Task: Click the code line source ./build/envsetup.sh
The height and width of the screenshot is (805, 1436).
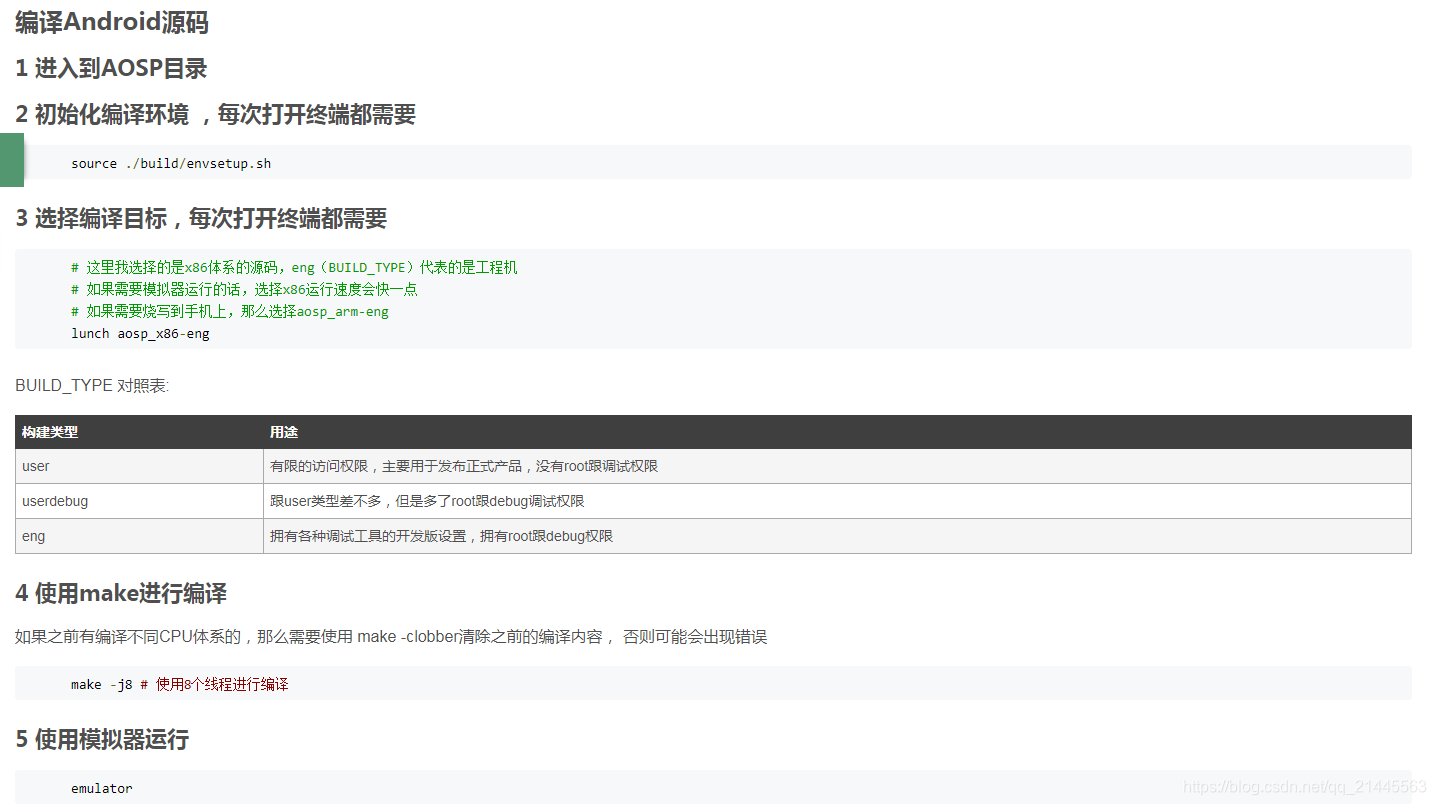Action: (x=171, y=163)
